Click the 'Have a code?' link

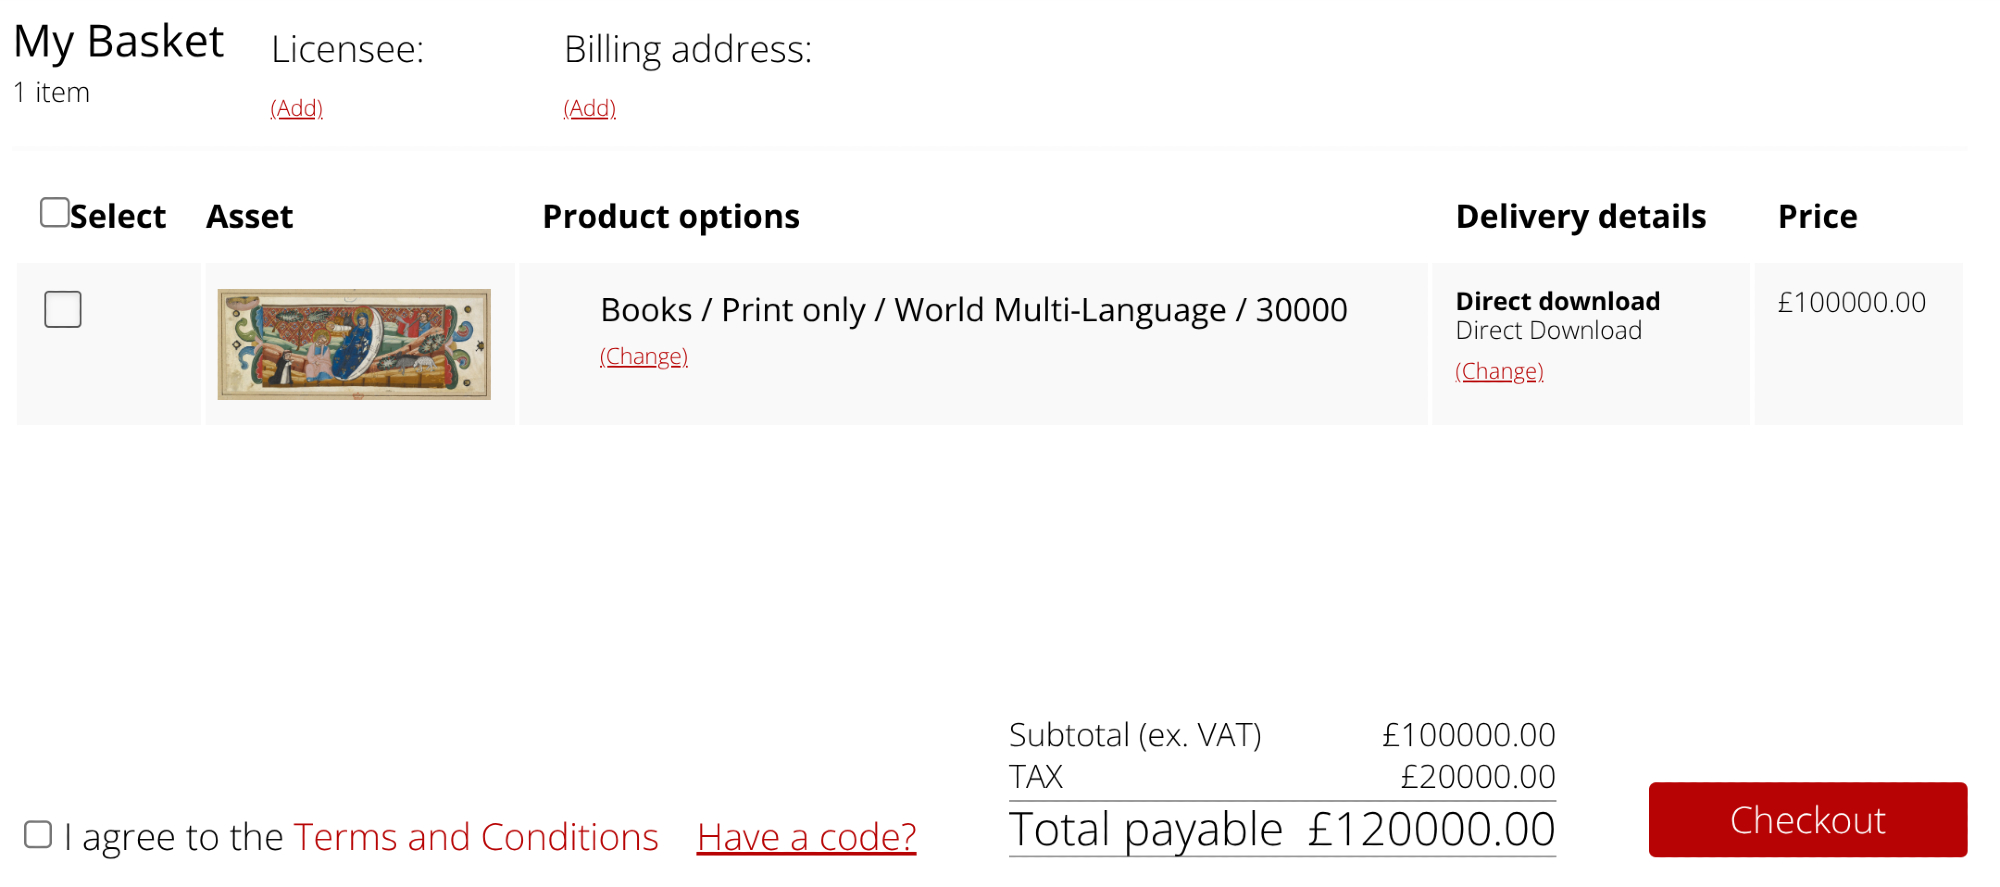(806, 837)
